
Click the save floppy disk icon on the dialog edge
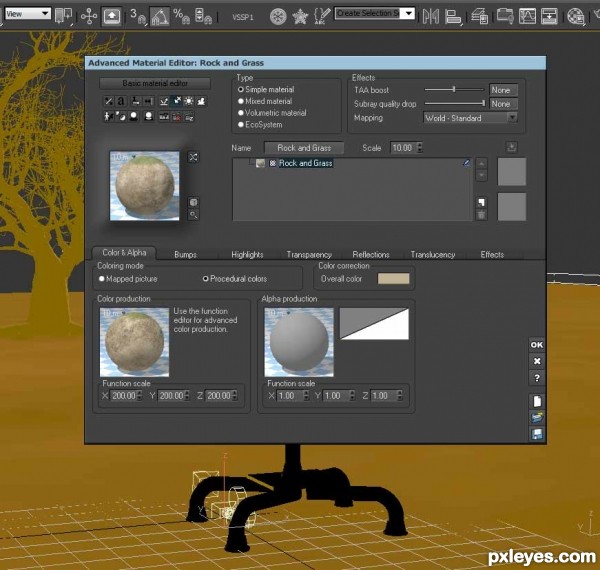(537, 434)
